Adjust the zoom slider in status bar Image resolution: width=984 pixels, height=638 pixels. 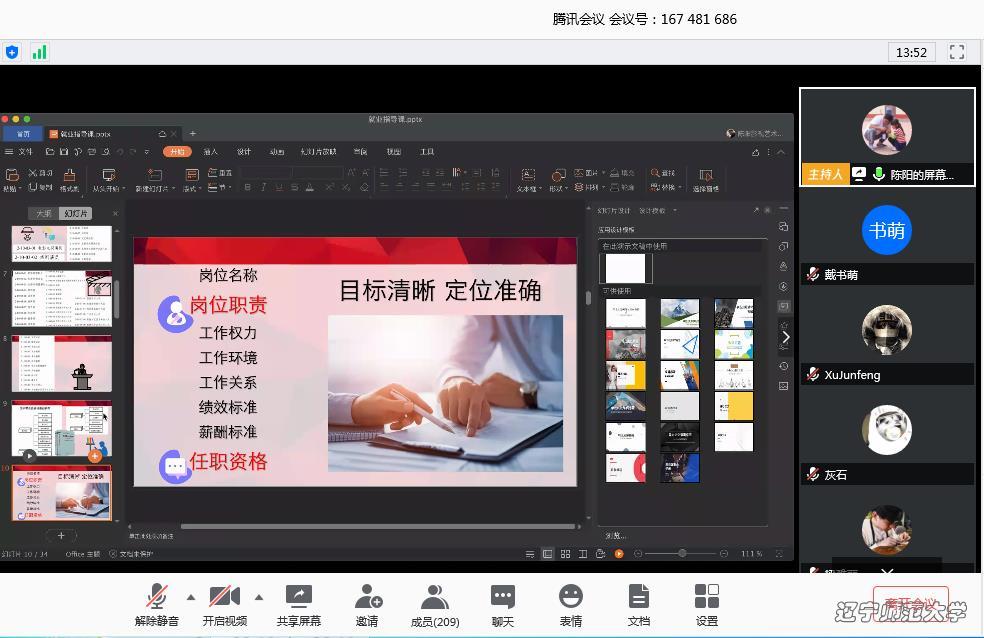[682, 554]
